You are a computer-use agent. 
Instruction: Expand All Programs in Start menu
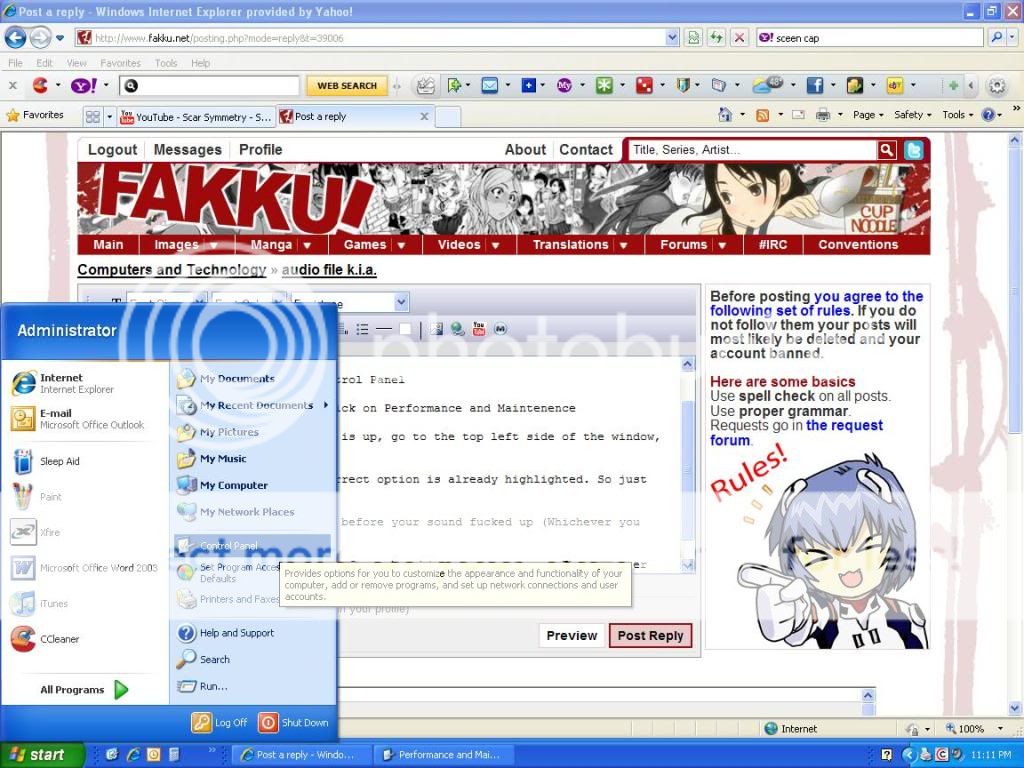click(84, 689)
